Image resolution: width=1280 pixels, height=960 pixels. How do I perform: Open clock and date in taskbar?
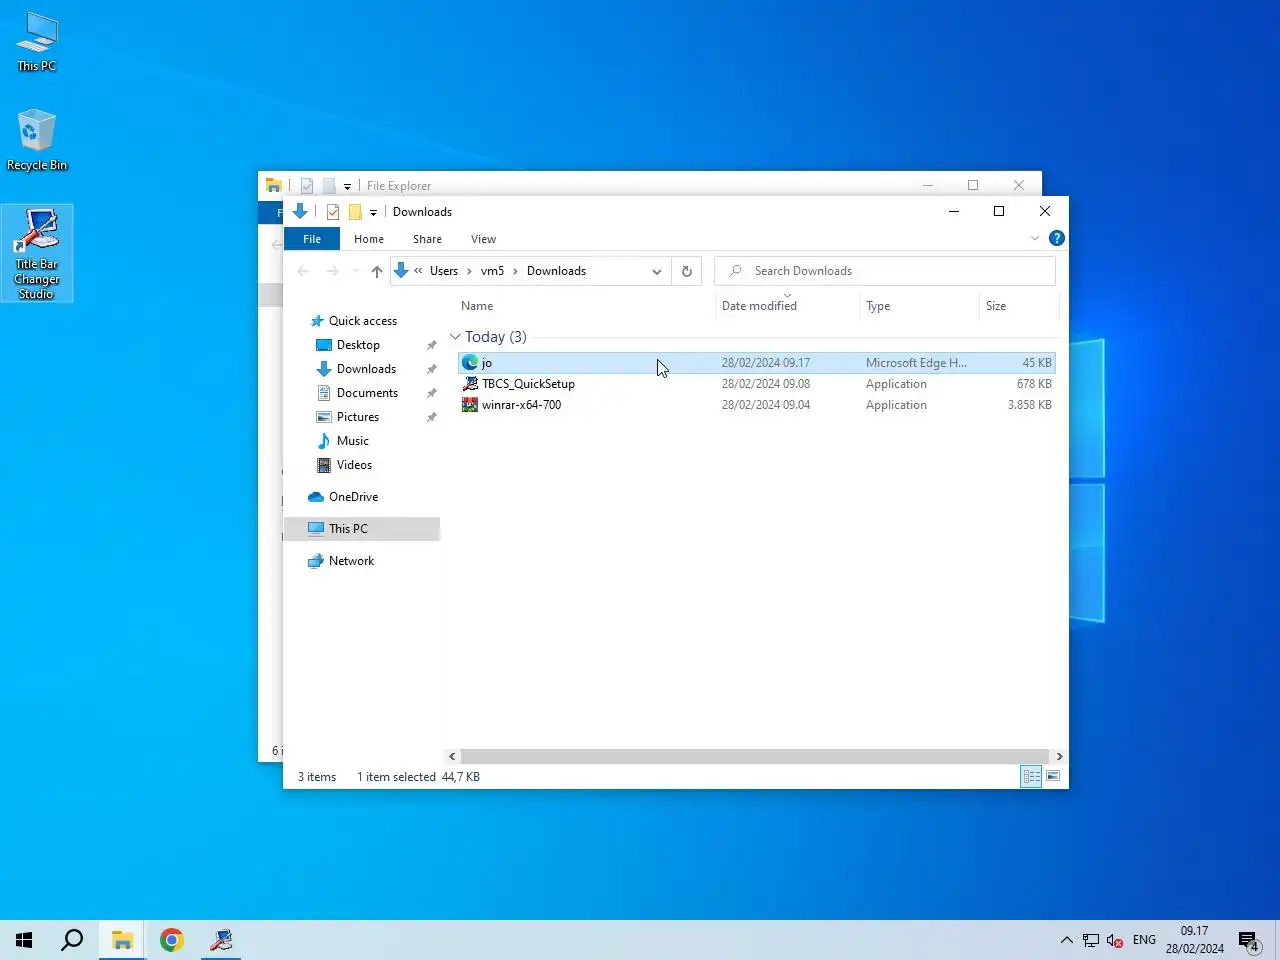(1194, 940)
